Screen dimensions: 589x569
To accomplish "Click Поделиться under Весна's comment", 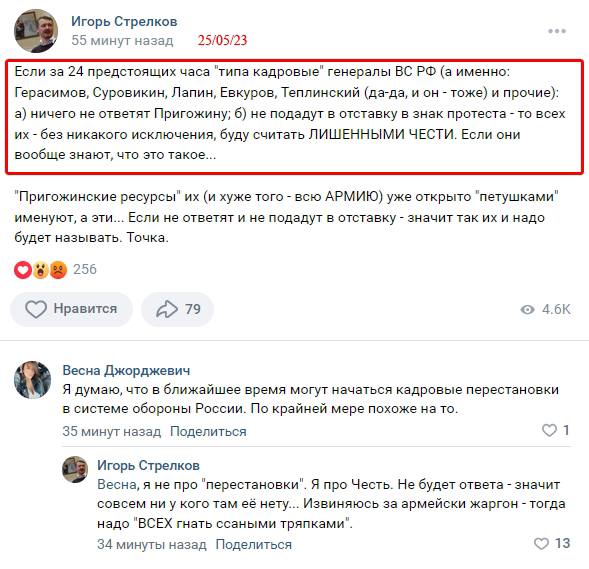I will 208,432.
